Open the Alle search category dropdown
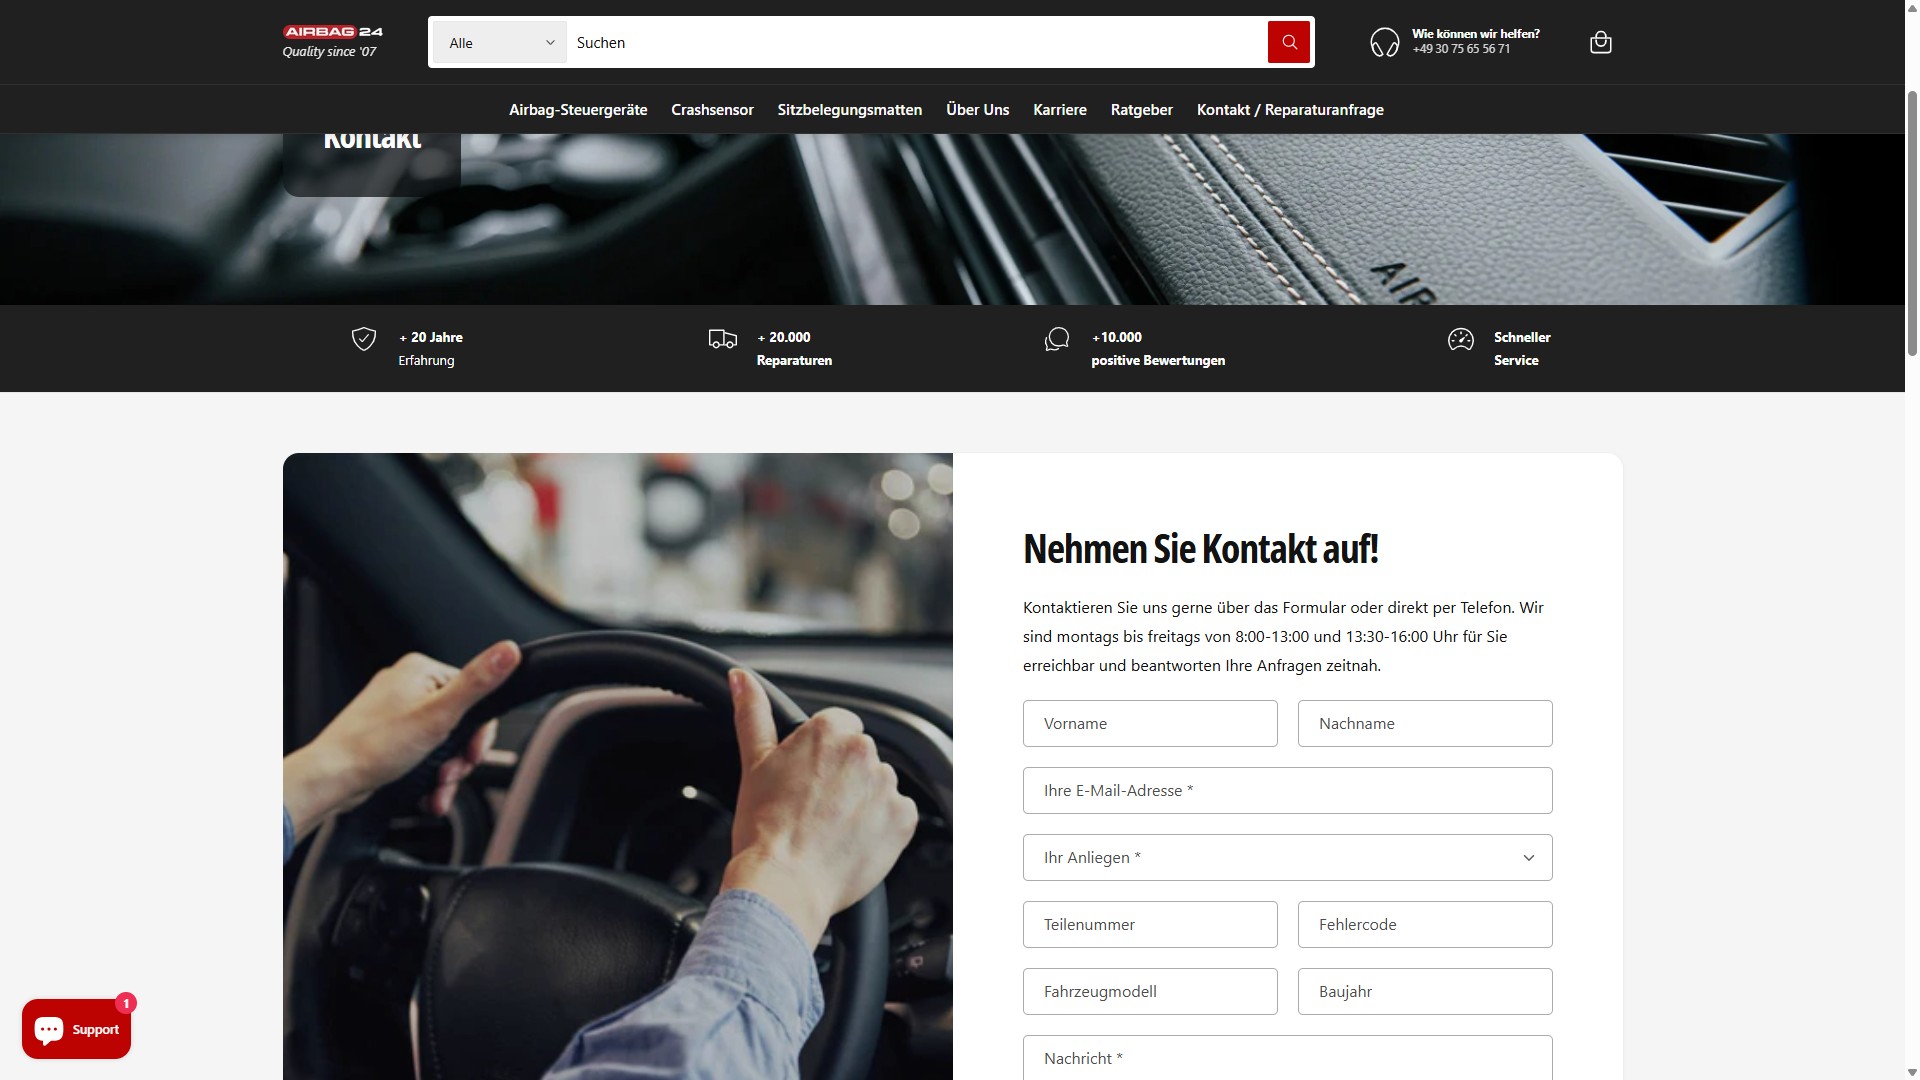The height and width of the screenshot is (1080, 1920). tap(500, 42)
